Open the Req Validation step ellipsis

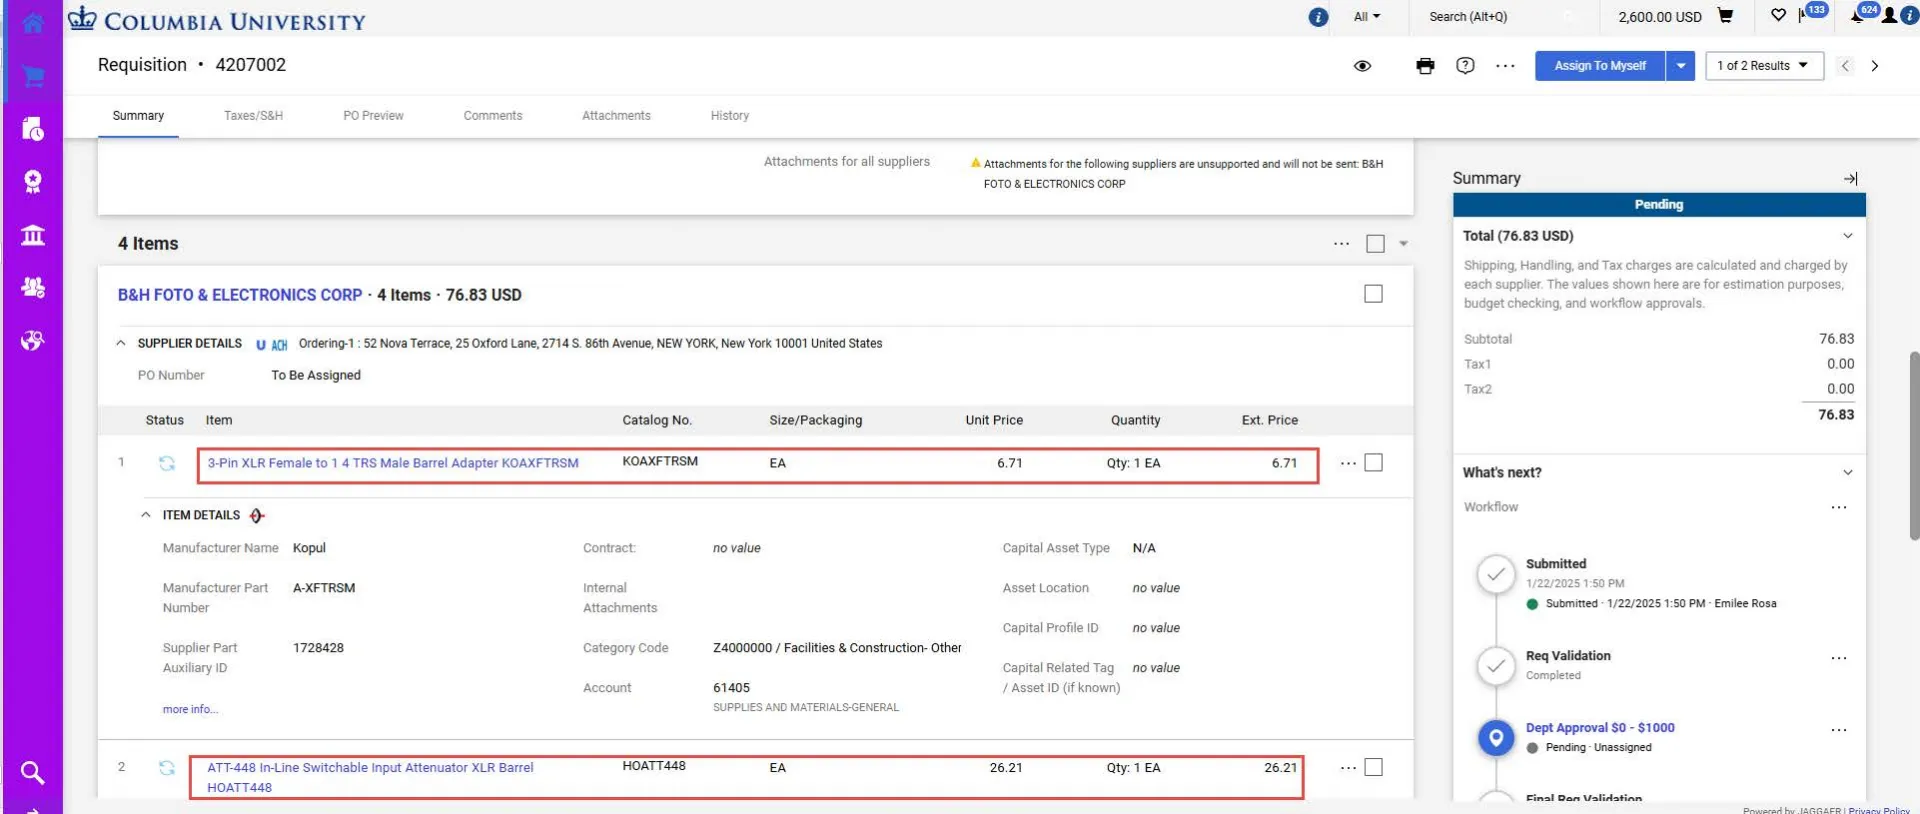point(1839,658)
